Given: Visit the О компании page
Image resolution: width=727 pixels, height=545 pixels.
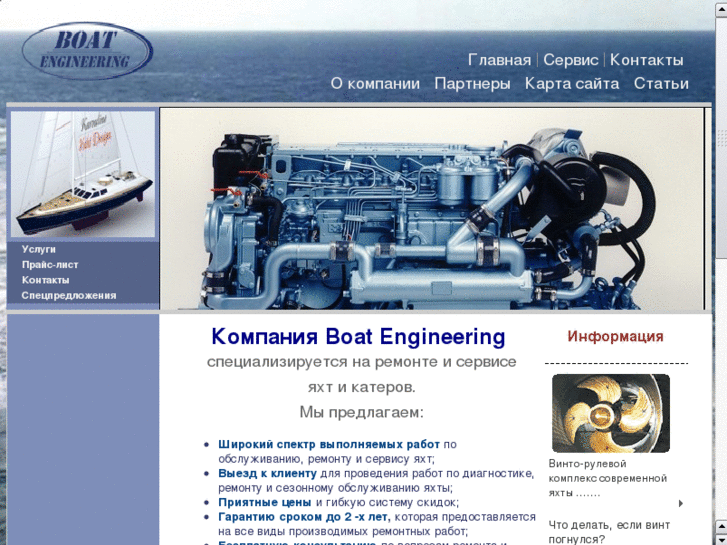Looking at the screenshot, I should [375, 83].
